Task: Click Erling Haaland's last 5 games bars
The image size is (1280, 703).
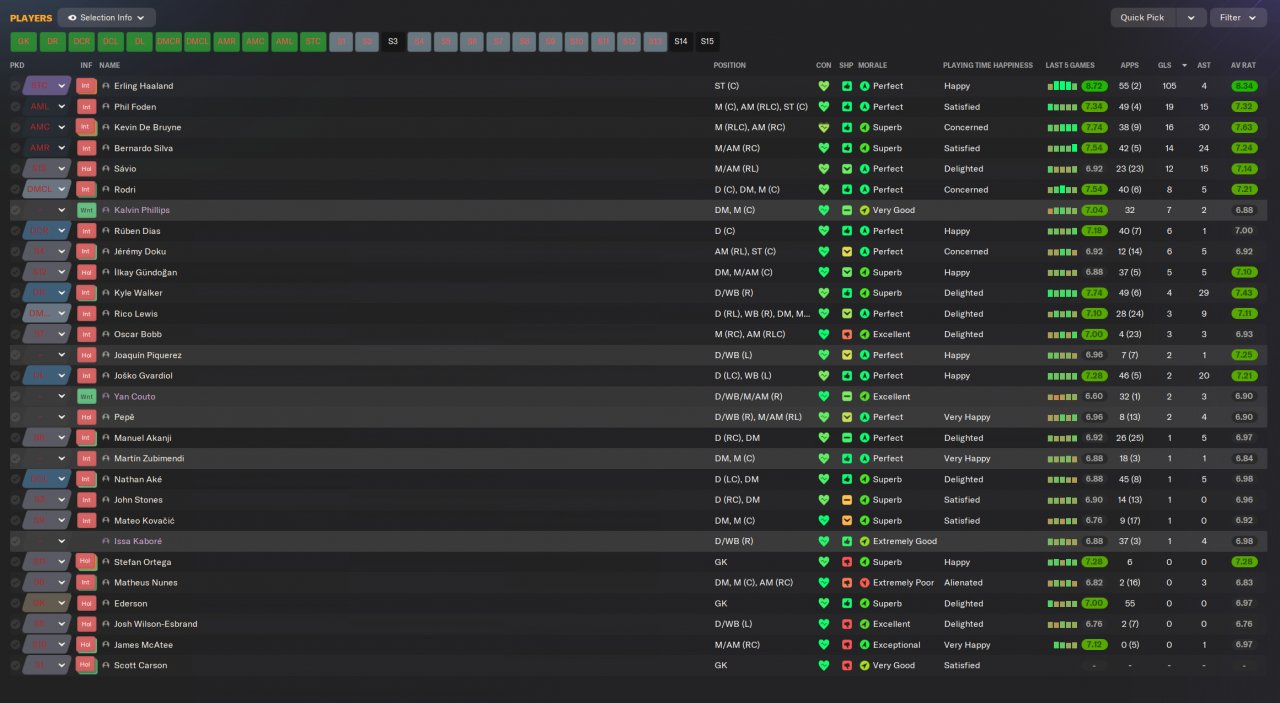Action: 1062,86
